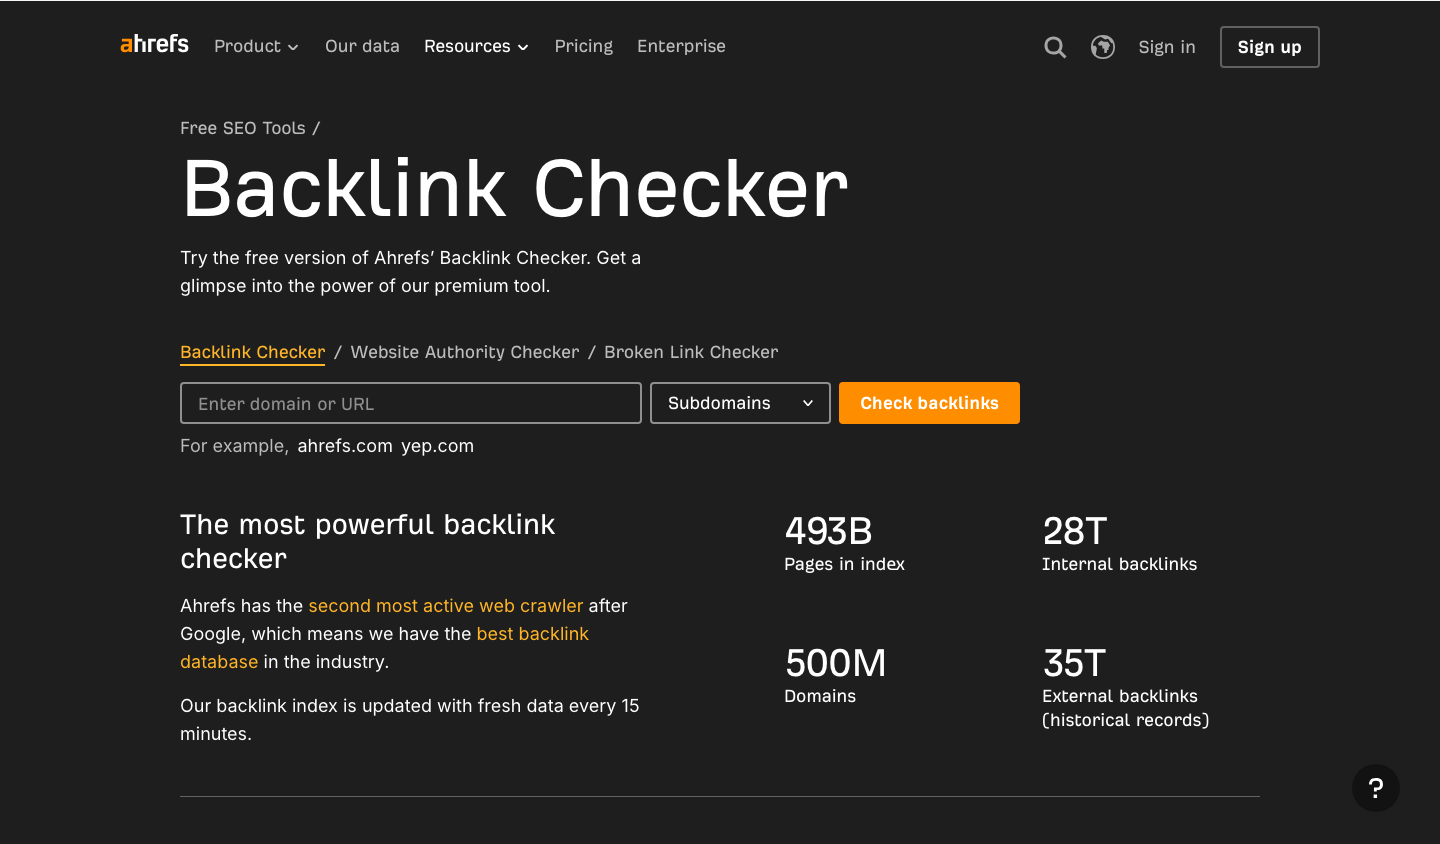
Task: Open the Enterprise page
Action: click(681, 46)
